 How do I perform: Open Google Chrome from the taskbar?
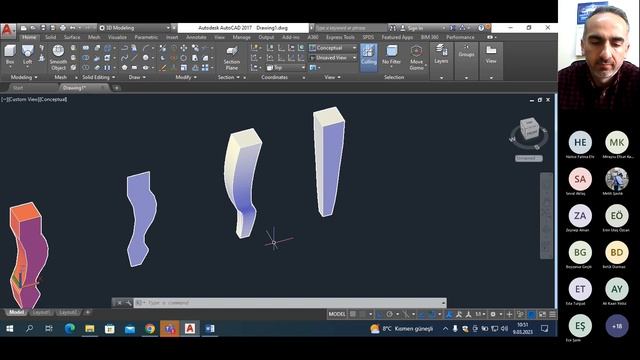tap(150, 329)
